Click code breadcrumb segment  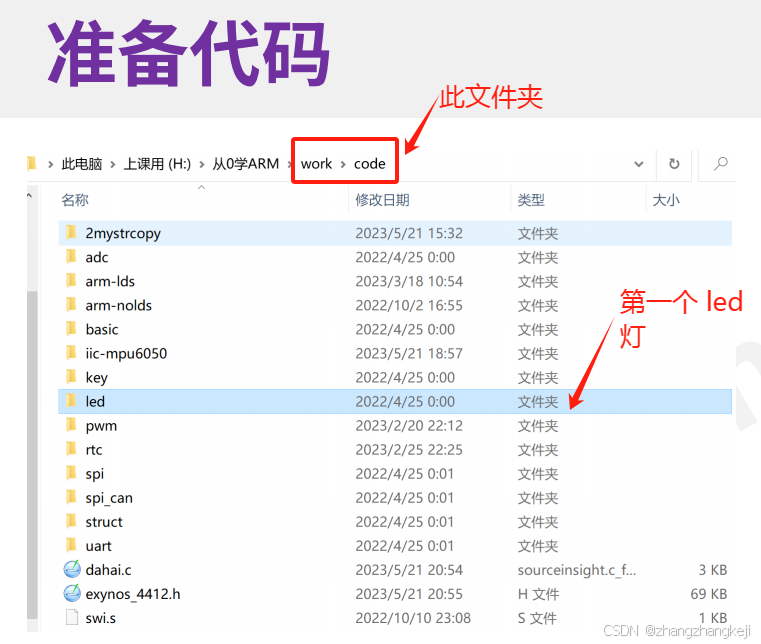(x=369, y=164)
